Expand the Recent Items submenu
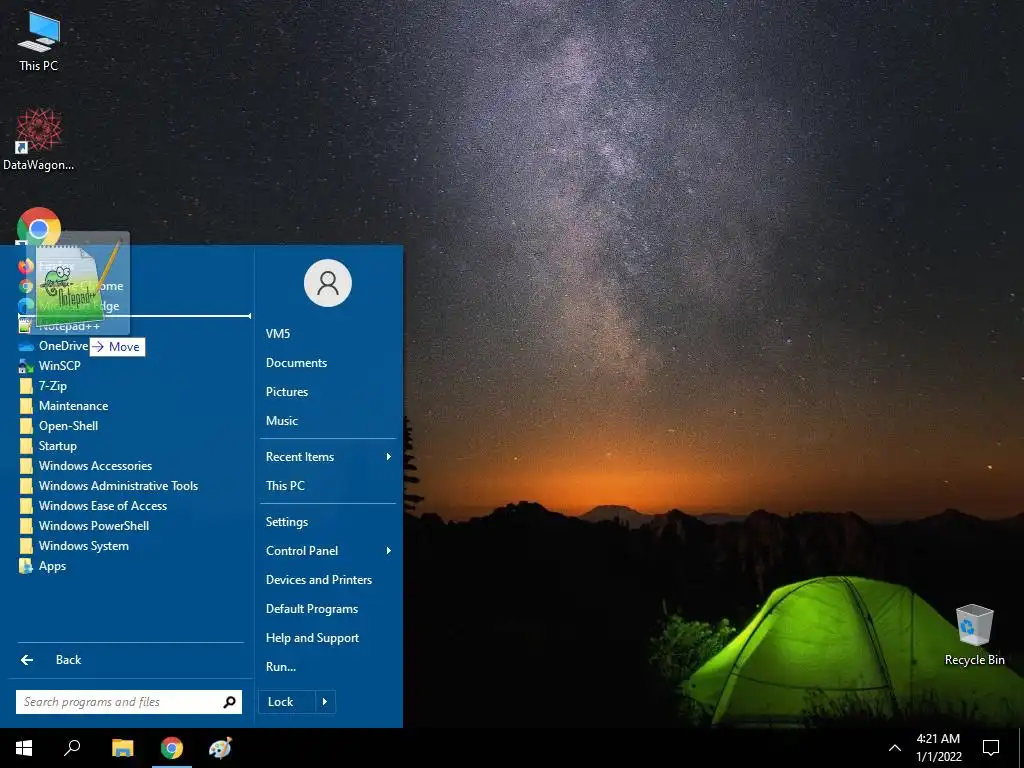The height and width of the screenshot is (768, 1024). pyautogui.click(x=328, y=457)
